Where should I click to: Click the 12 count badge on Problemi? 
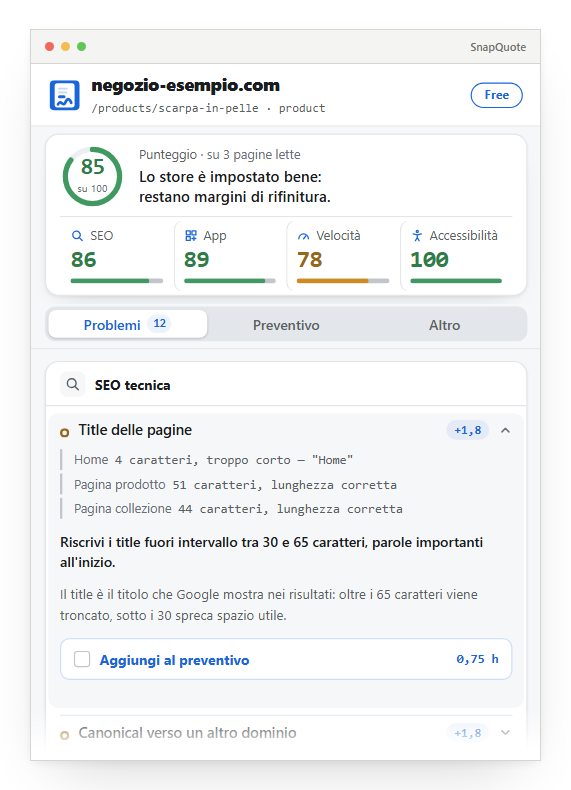tap(160, 323)
